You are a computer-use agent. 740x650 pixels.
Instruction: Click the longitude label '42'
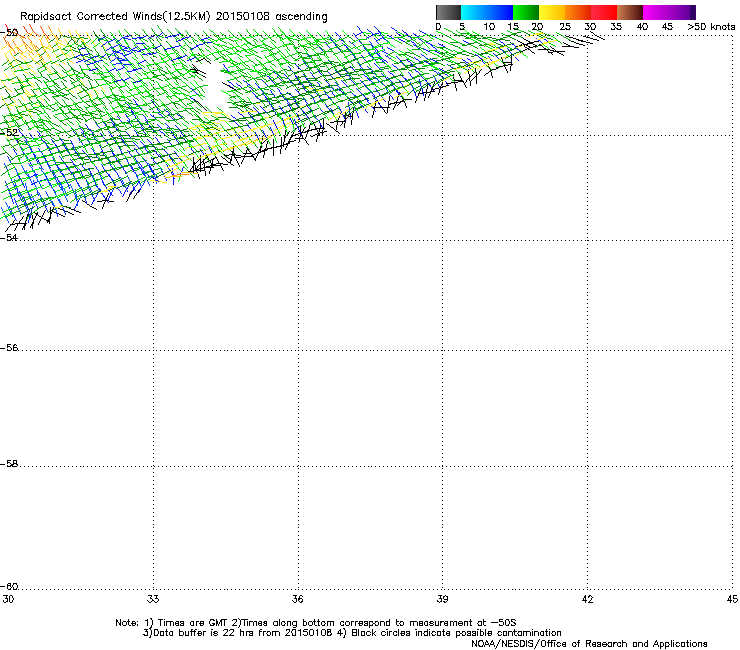(x=587, y=599)
